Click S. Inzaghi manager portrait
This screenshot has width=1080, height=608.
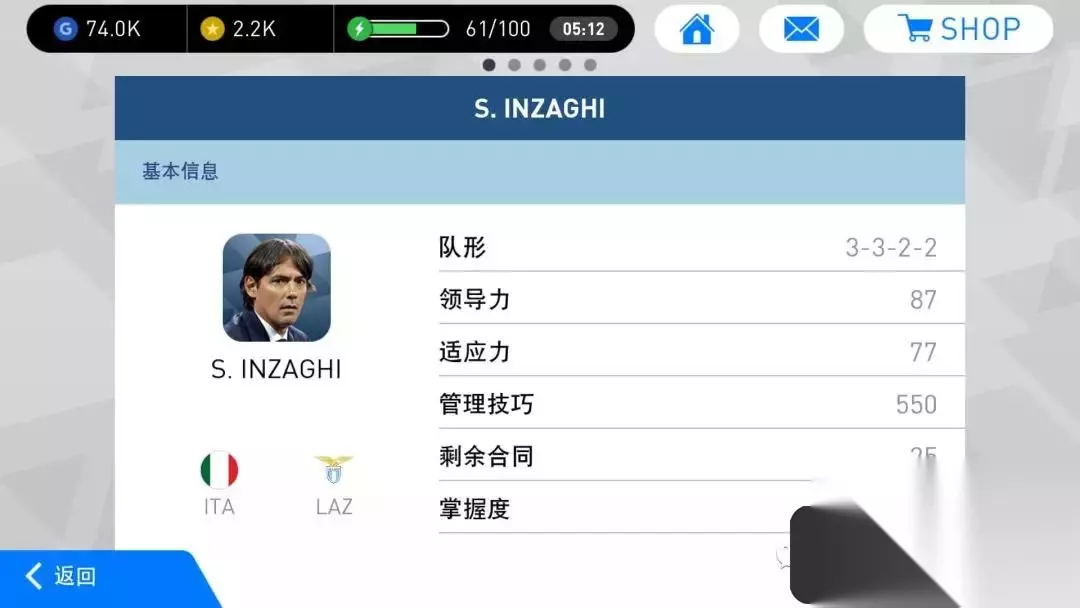click(x=277, y=288)
